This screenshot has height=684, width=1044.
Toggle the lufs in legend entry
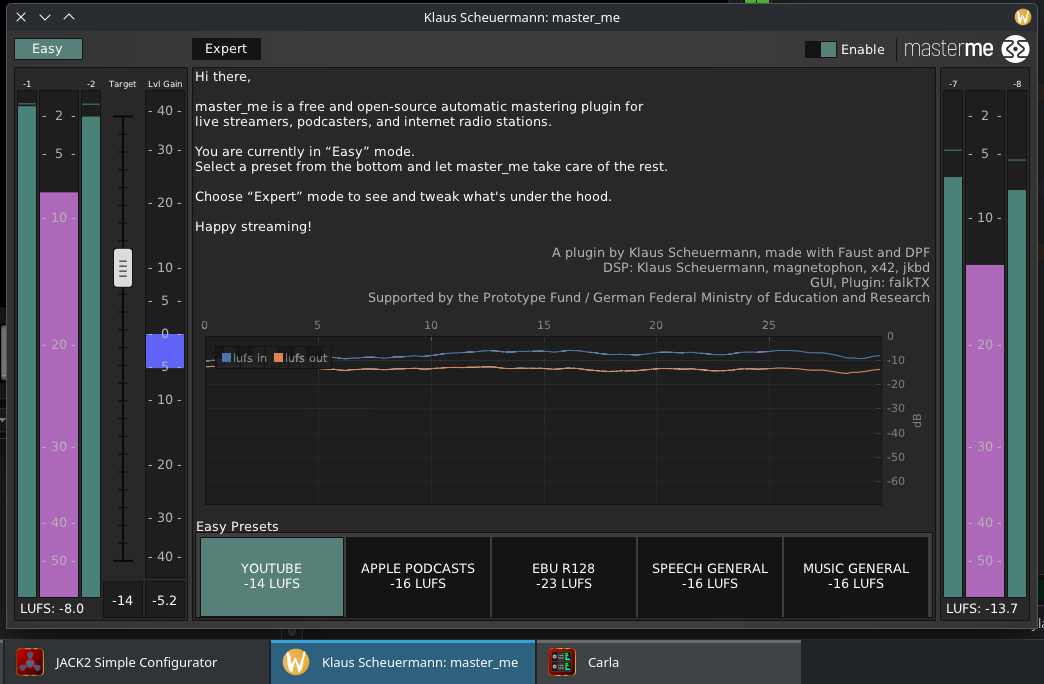click(243, 358)
